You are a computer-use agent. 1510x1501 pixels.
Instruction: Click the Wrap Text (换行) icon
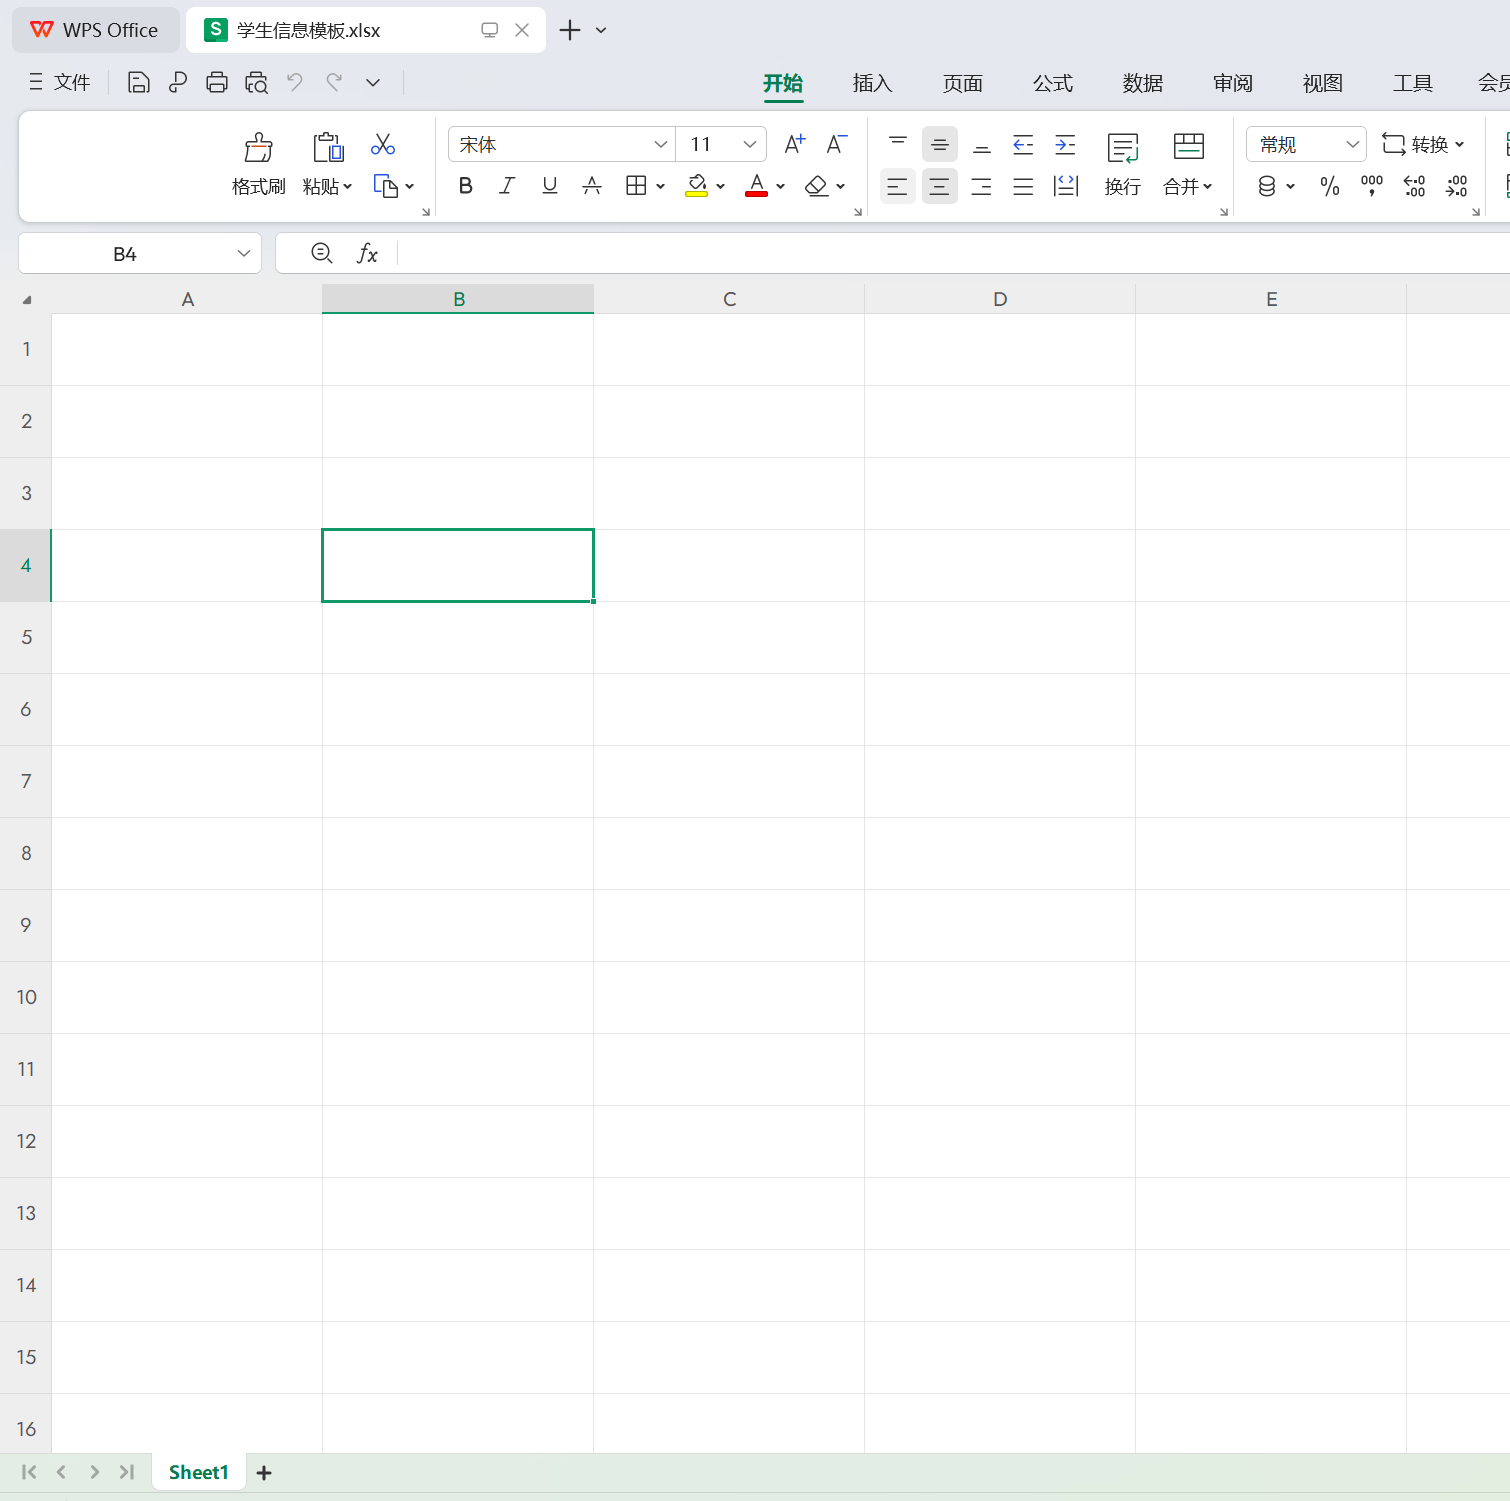[1123, 148]
